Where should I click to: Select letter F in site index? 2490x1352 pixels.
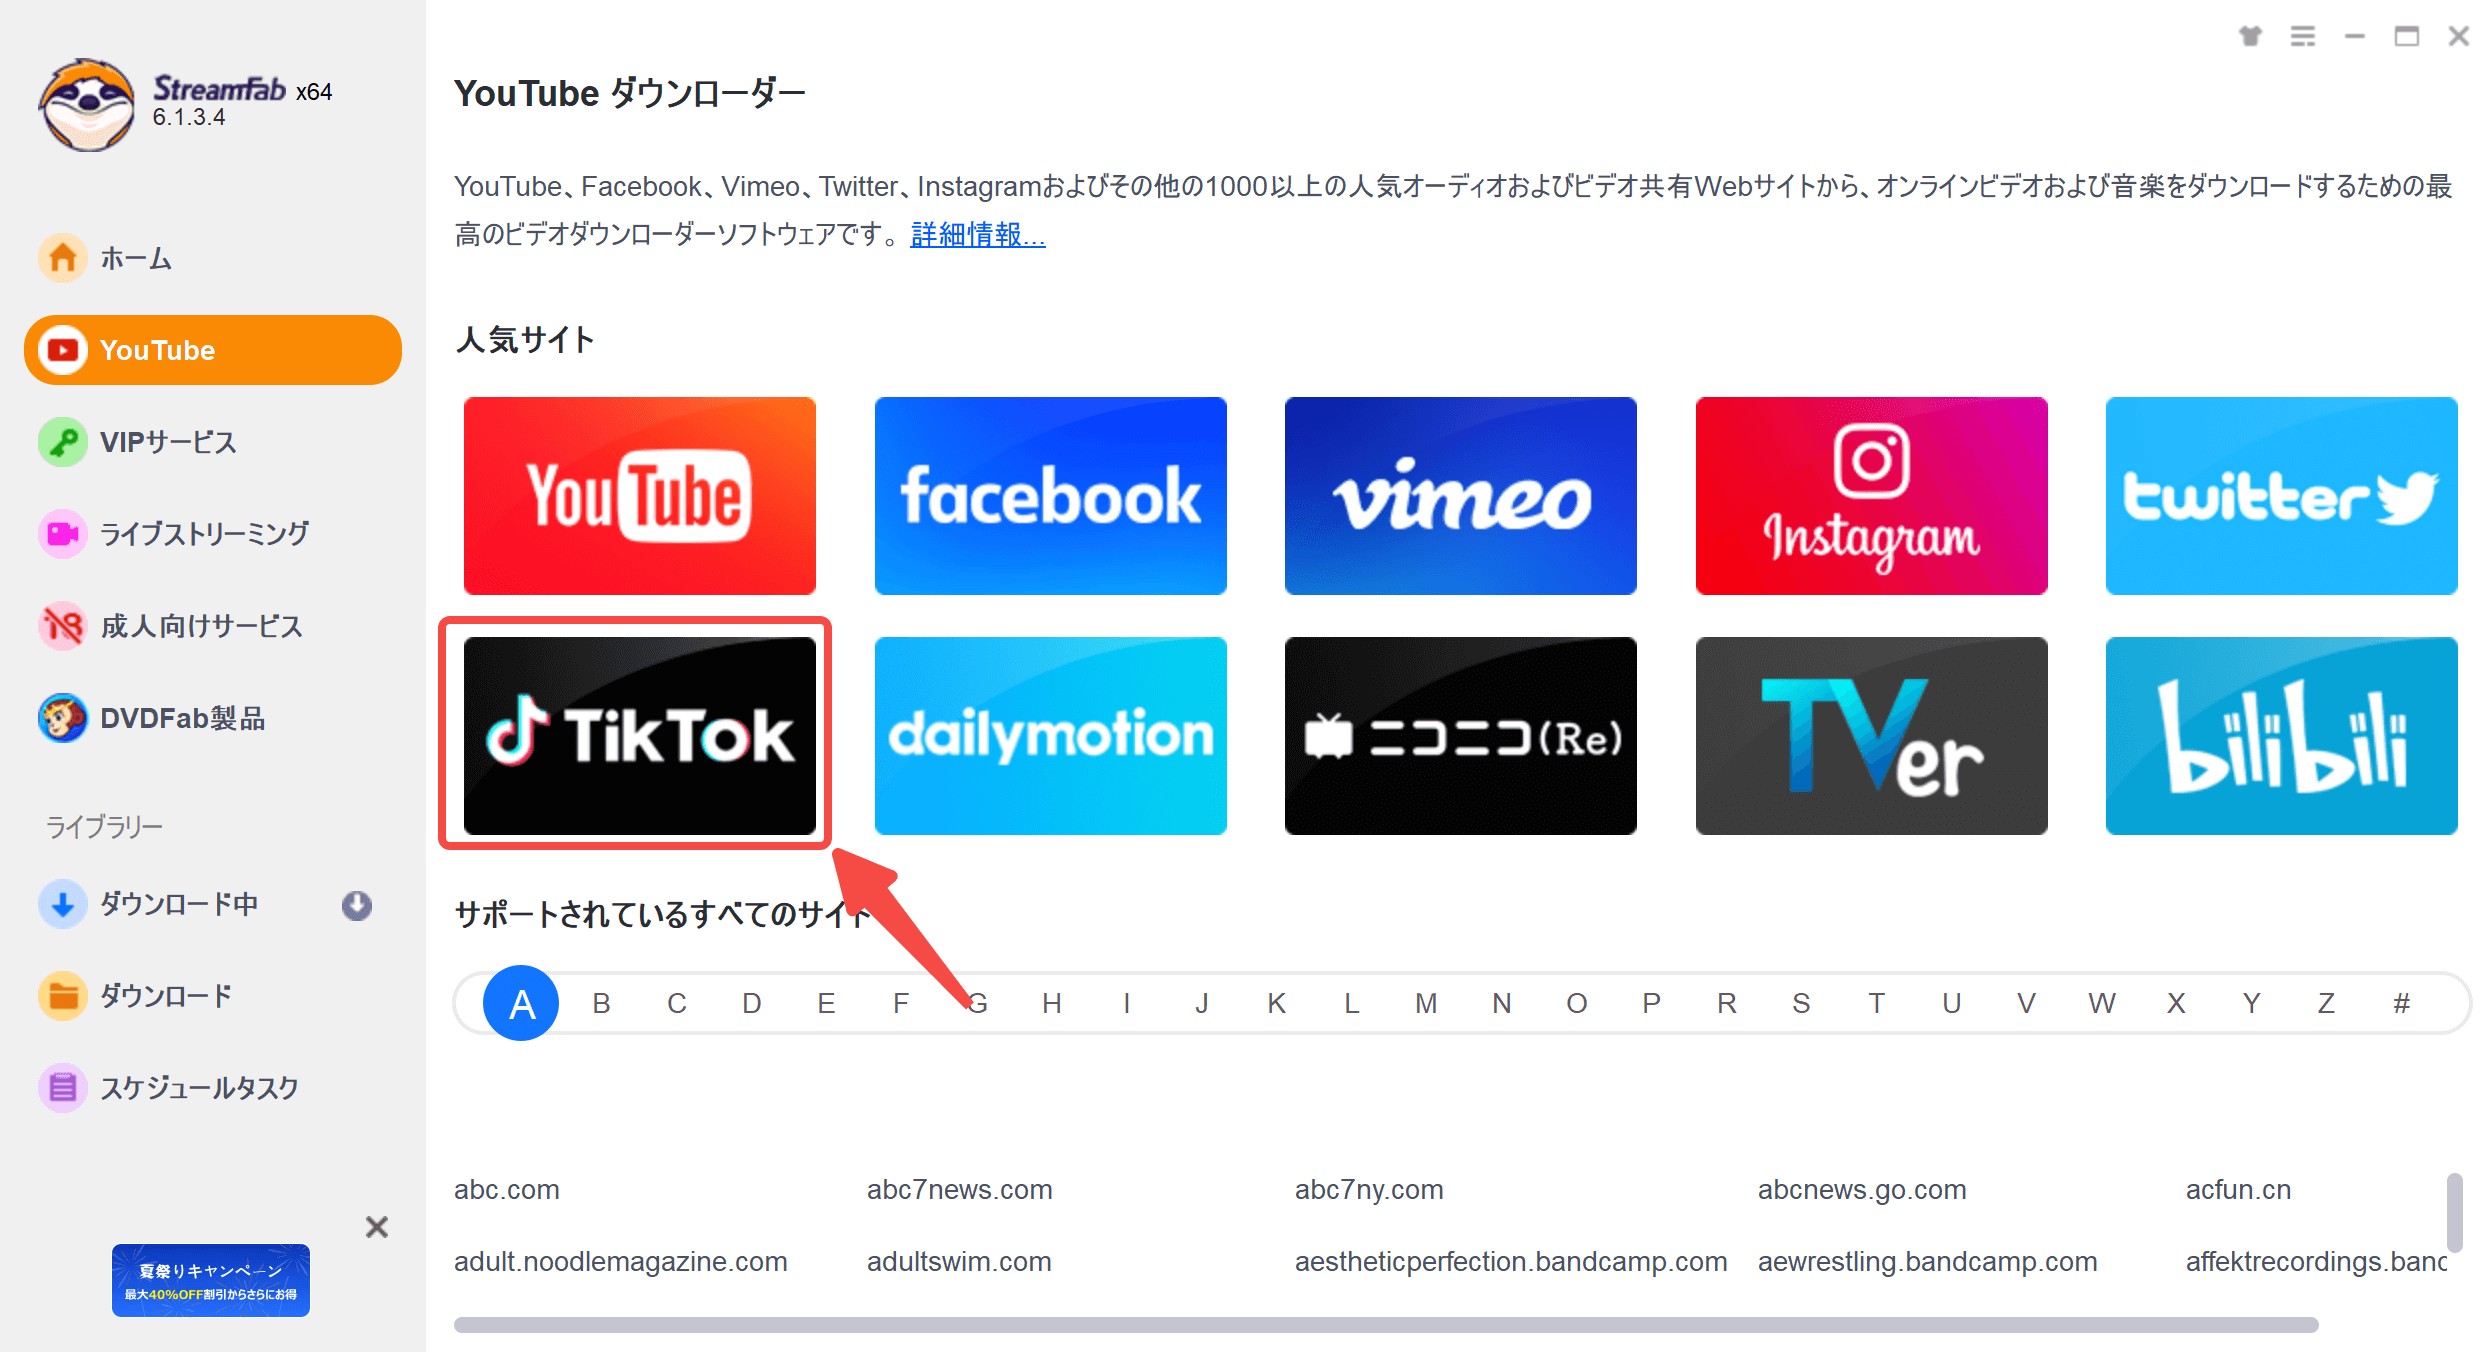click(901, 1003)
